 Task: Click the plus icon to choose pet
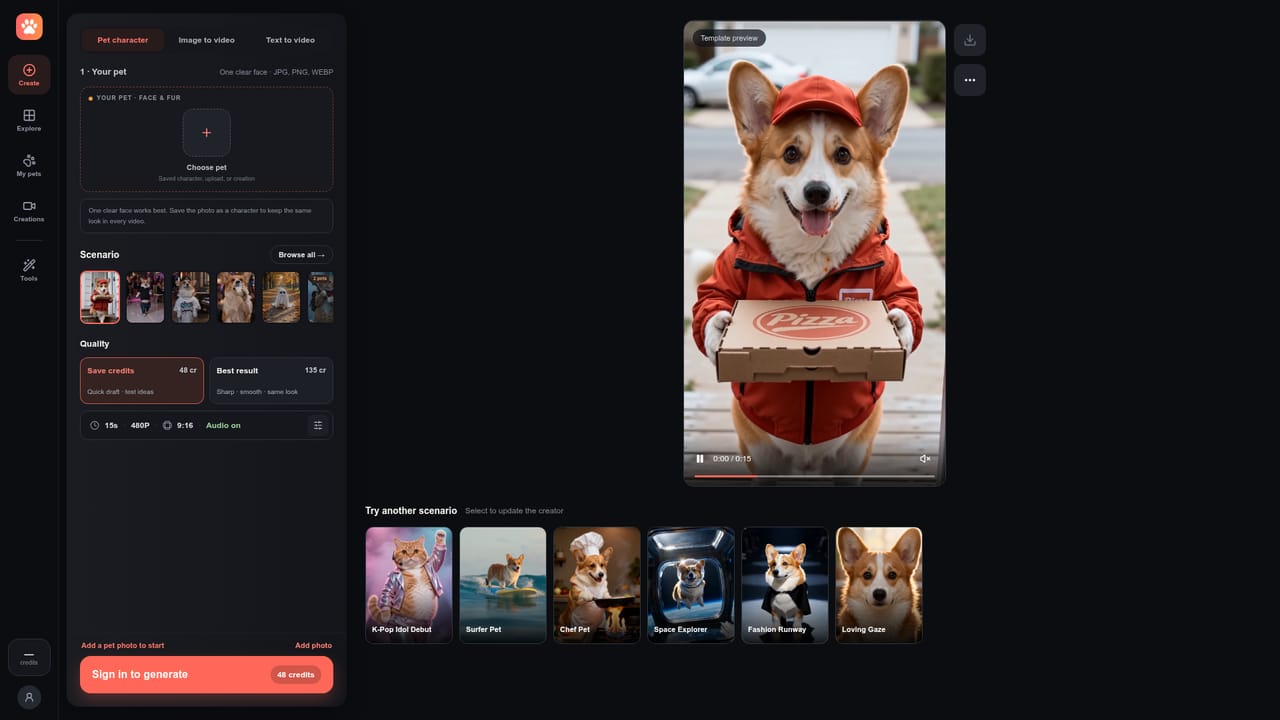[x=207, y=133]
